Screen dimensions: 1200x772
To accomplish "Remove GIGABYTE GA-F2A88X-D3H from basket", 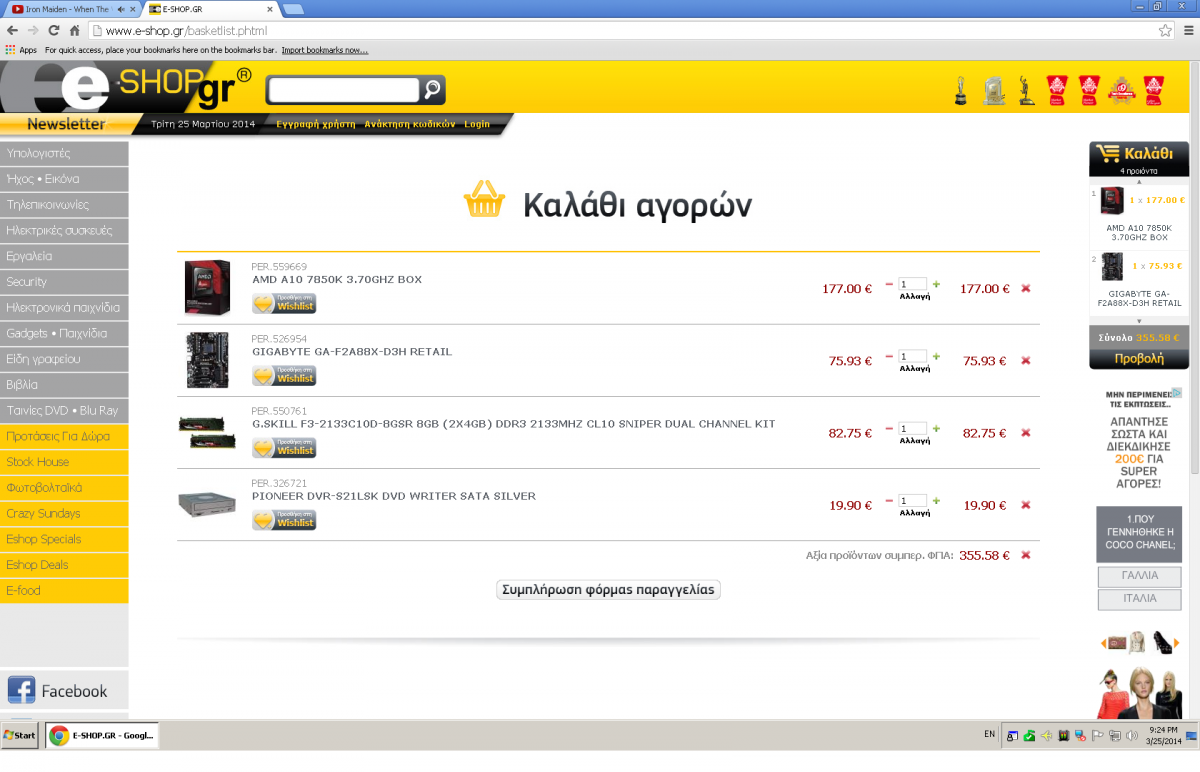I will pos(1025,361).
